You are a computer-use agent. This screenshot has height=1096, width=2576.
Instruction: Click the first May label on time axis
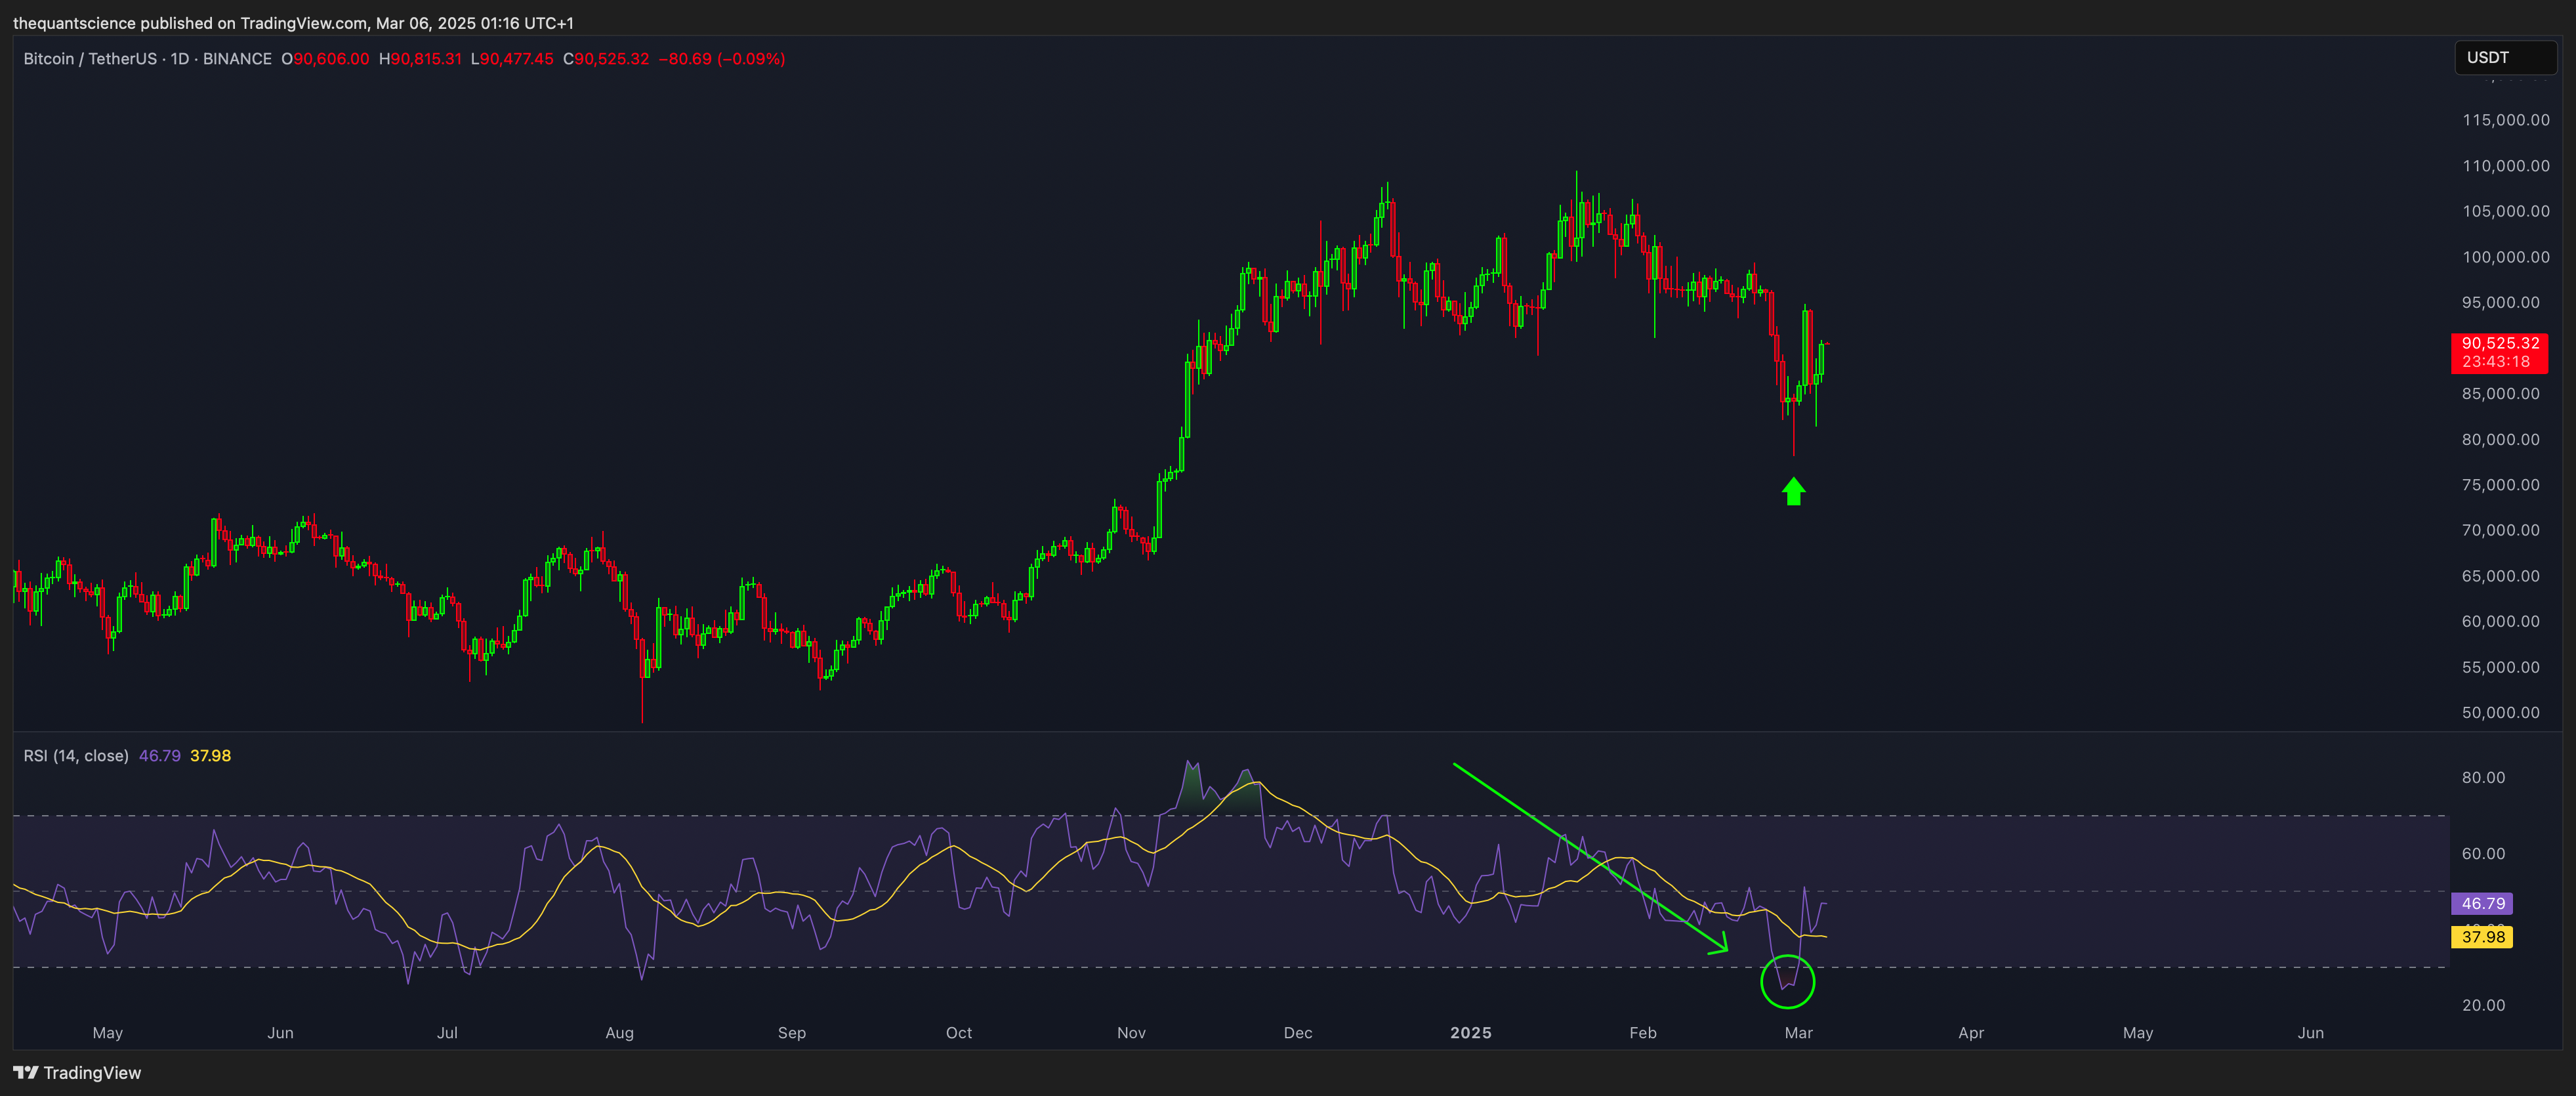[x=108, y=1033]
